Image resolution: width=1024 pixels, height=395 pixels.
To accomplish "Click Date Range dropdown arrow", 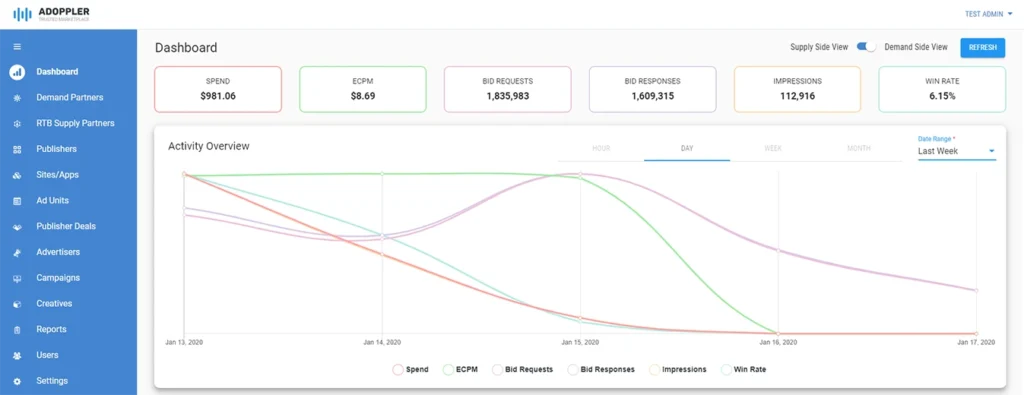I will [x=991, y=151].
